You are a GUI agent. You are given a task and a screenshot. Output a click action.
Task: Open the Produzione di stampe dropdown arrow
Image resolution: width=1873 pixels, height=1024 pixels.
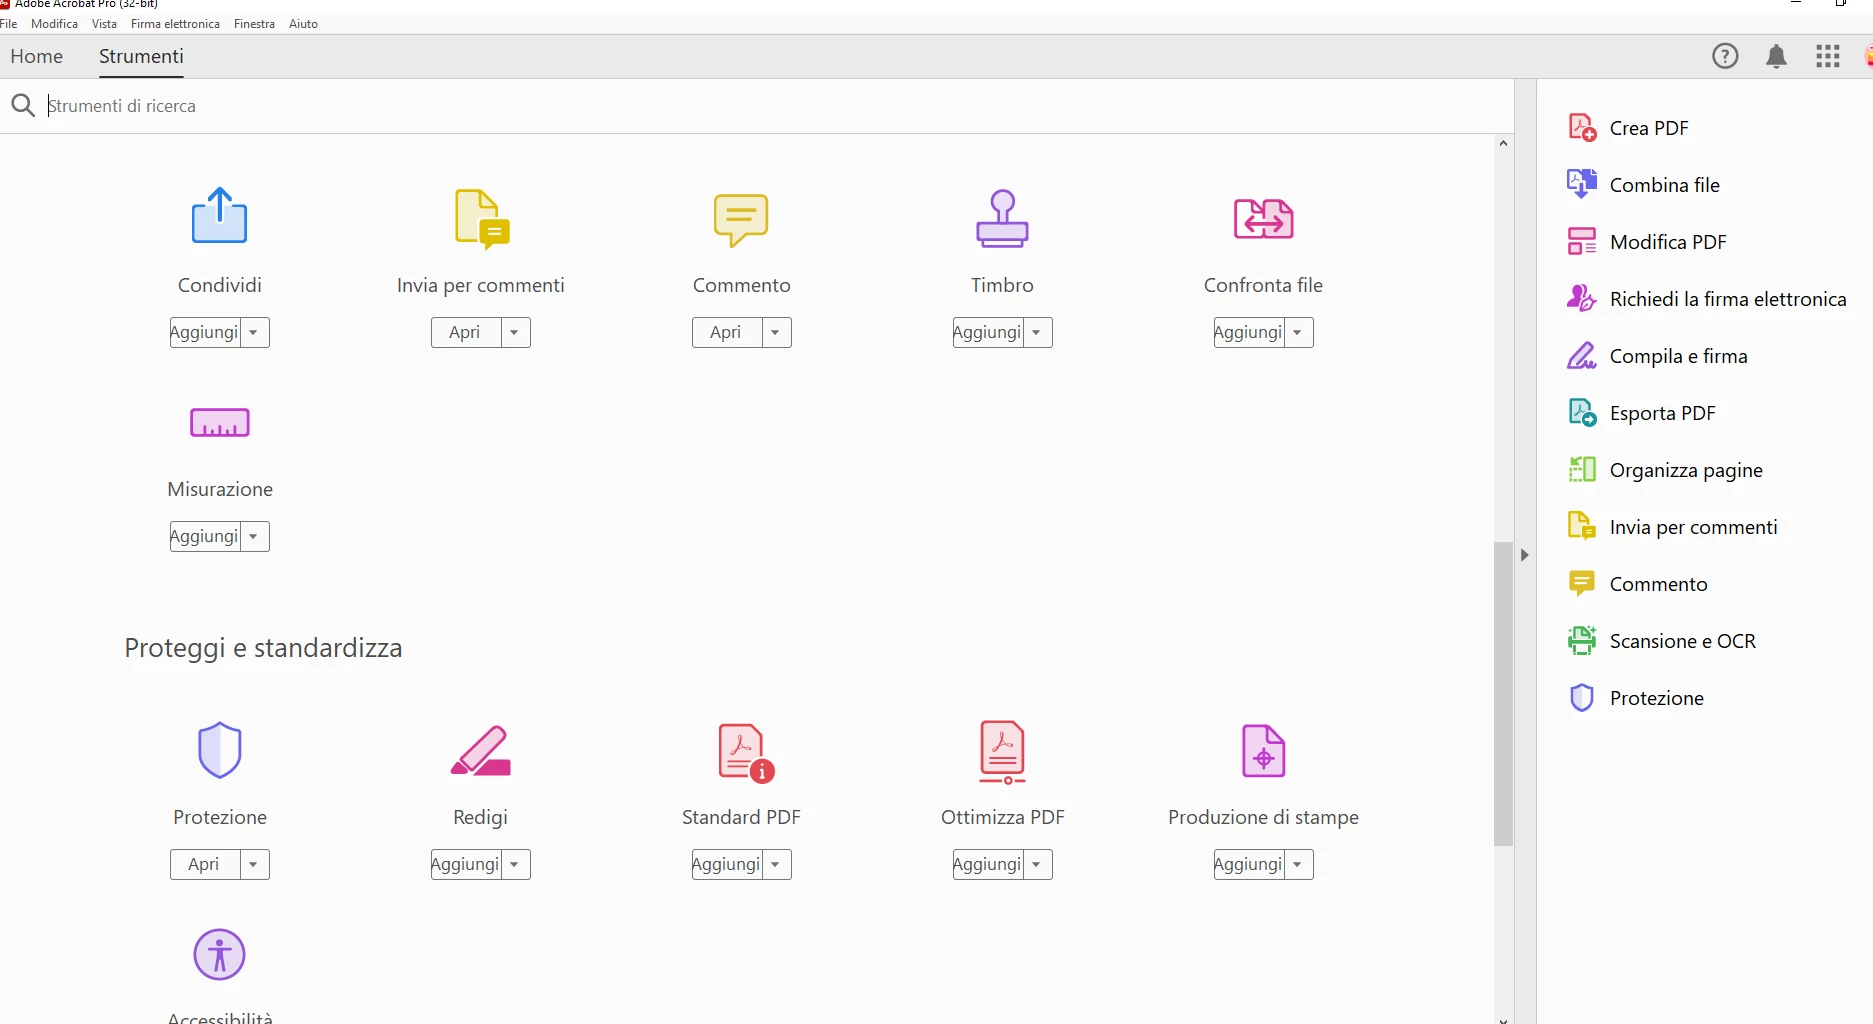pos(1299,864)
